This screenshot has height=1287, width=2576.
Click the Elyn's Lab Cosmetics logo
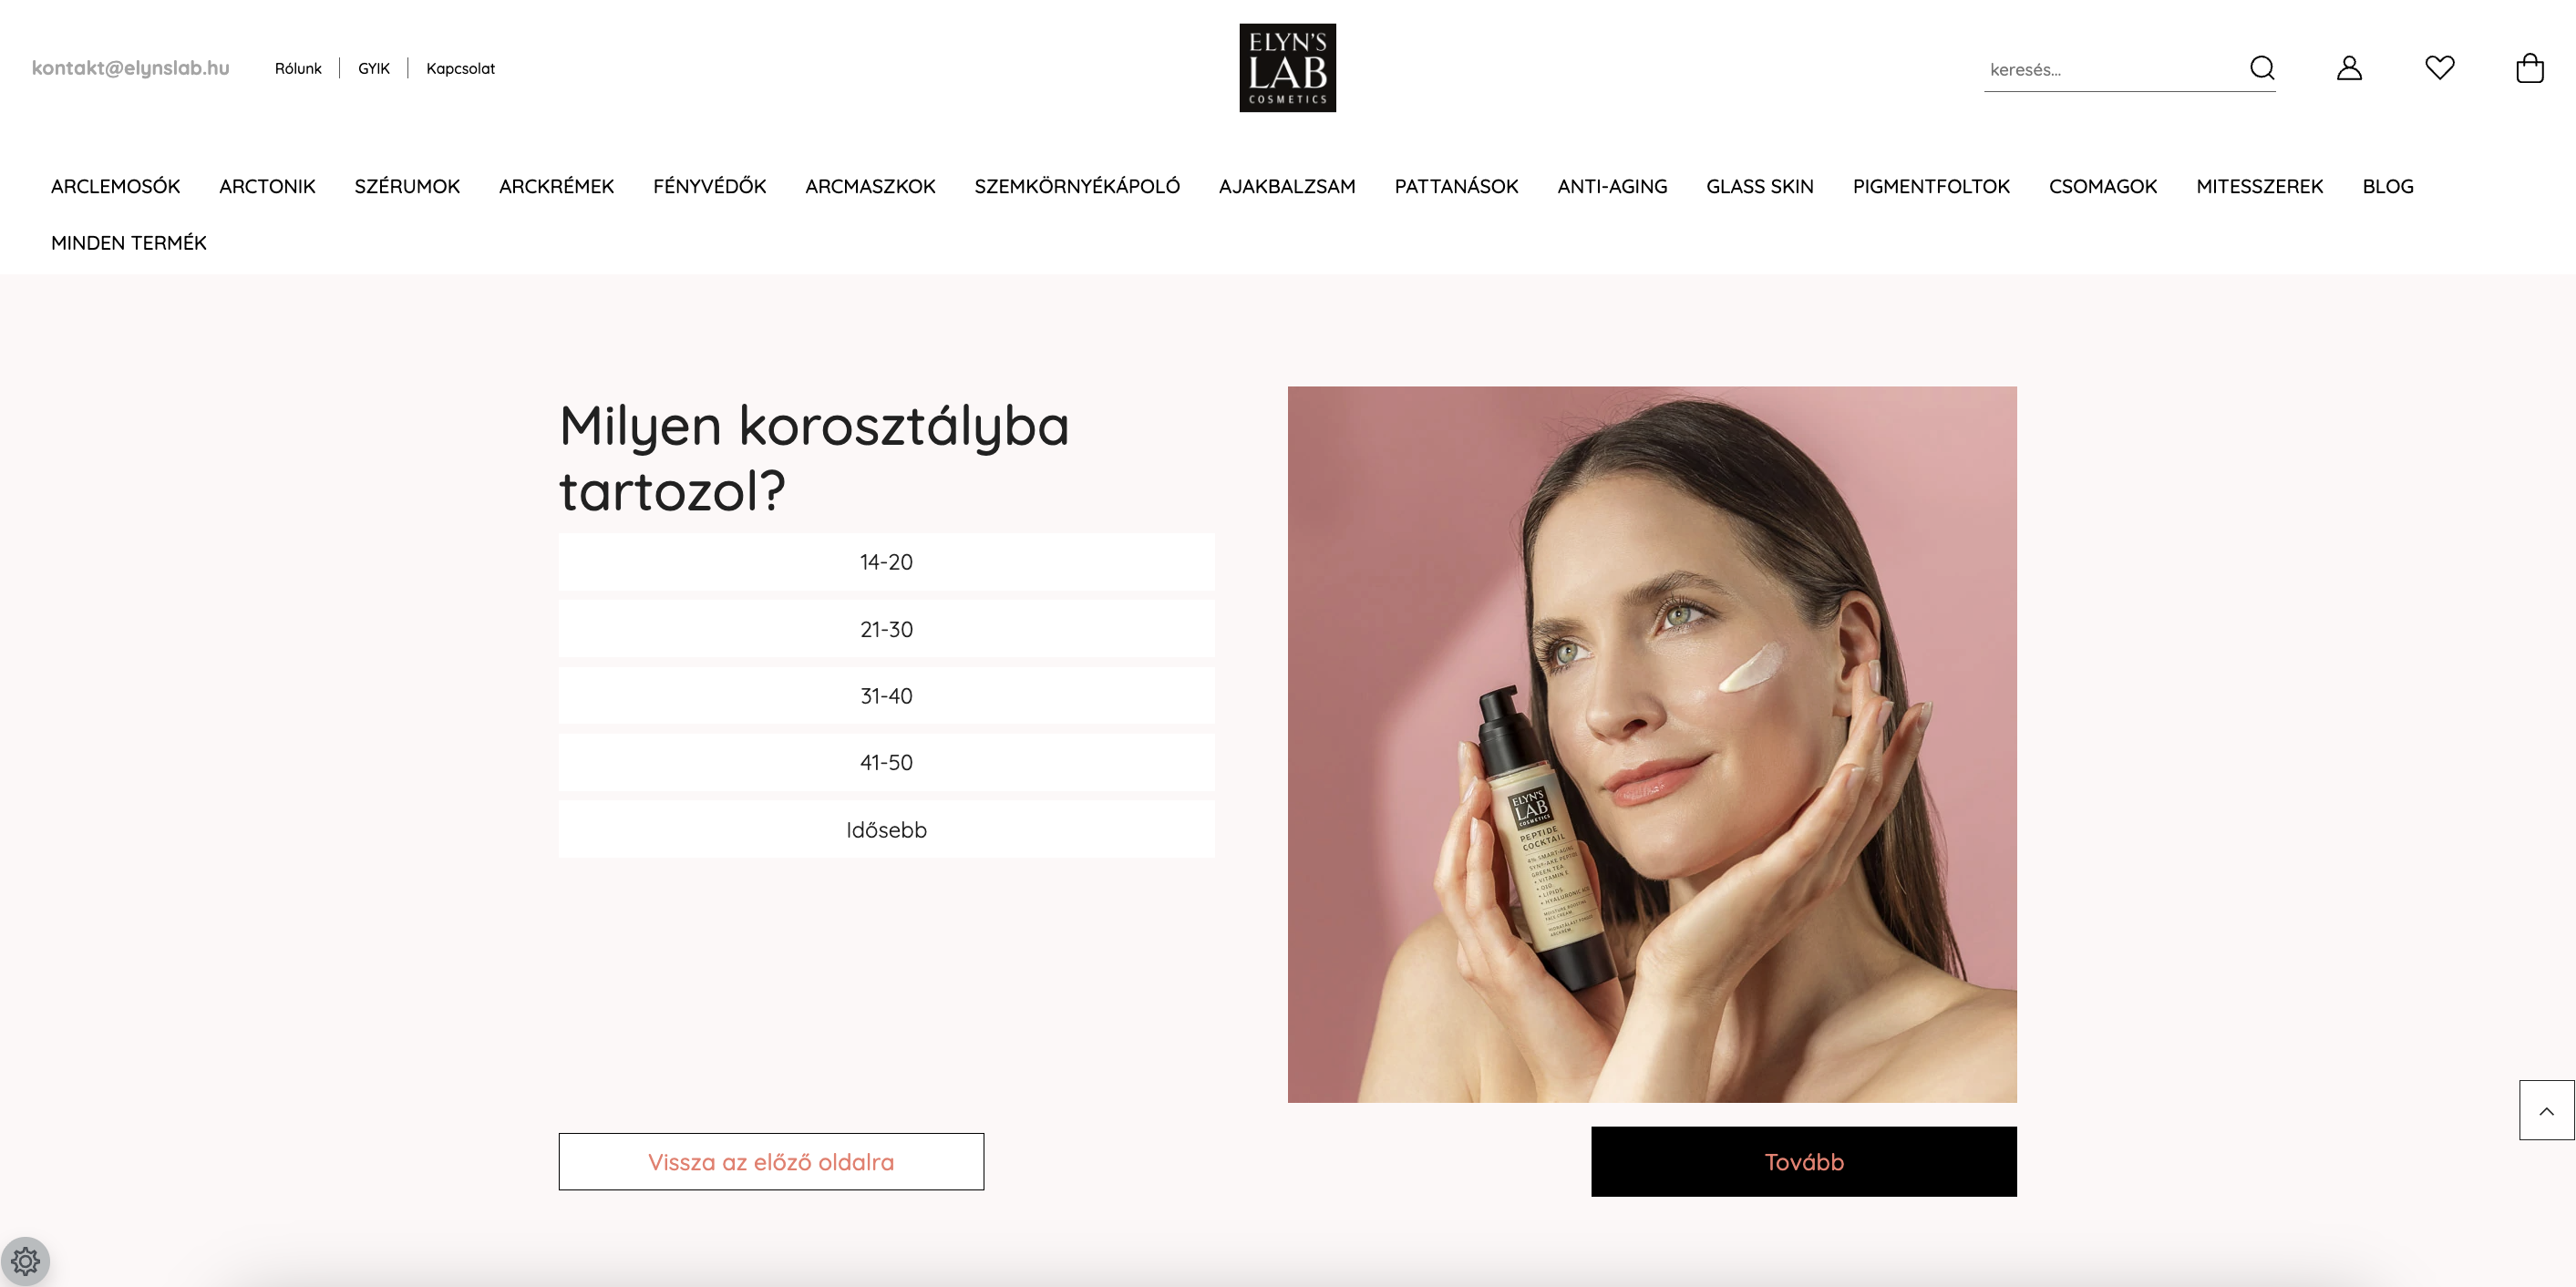point(1287,68)
